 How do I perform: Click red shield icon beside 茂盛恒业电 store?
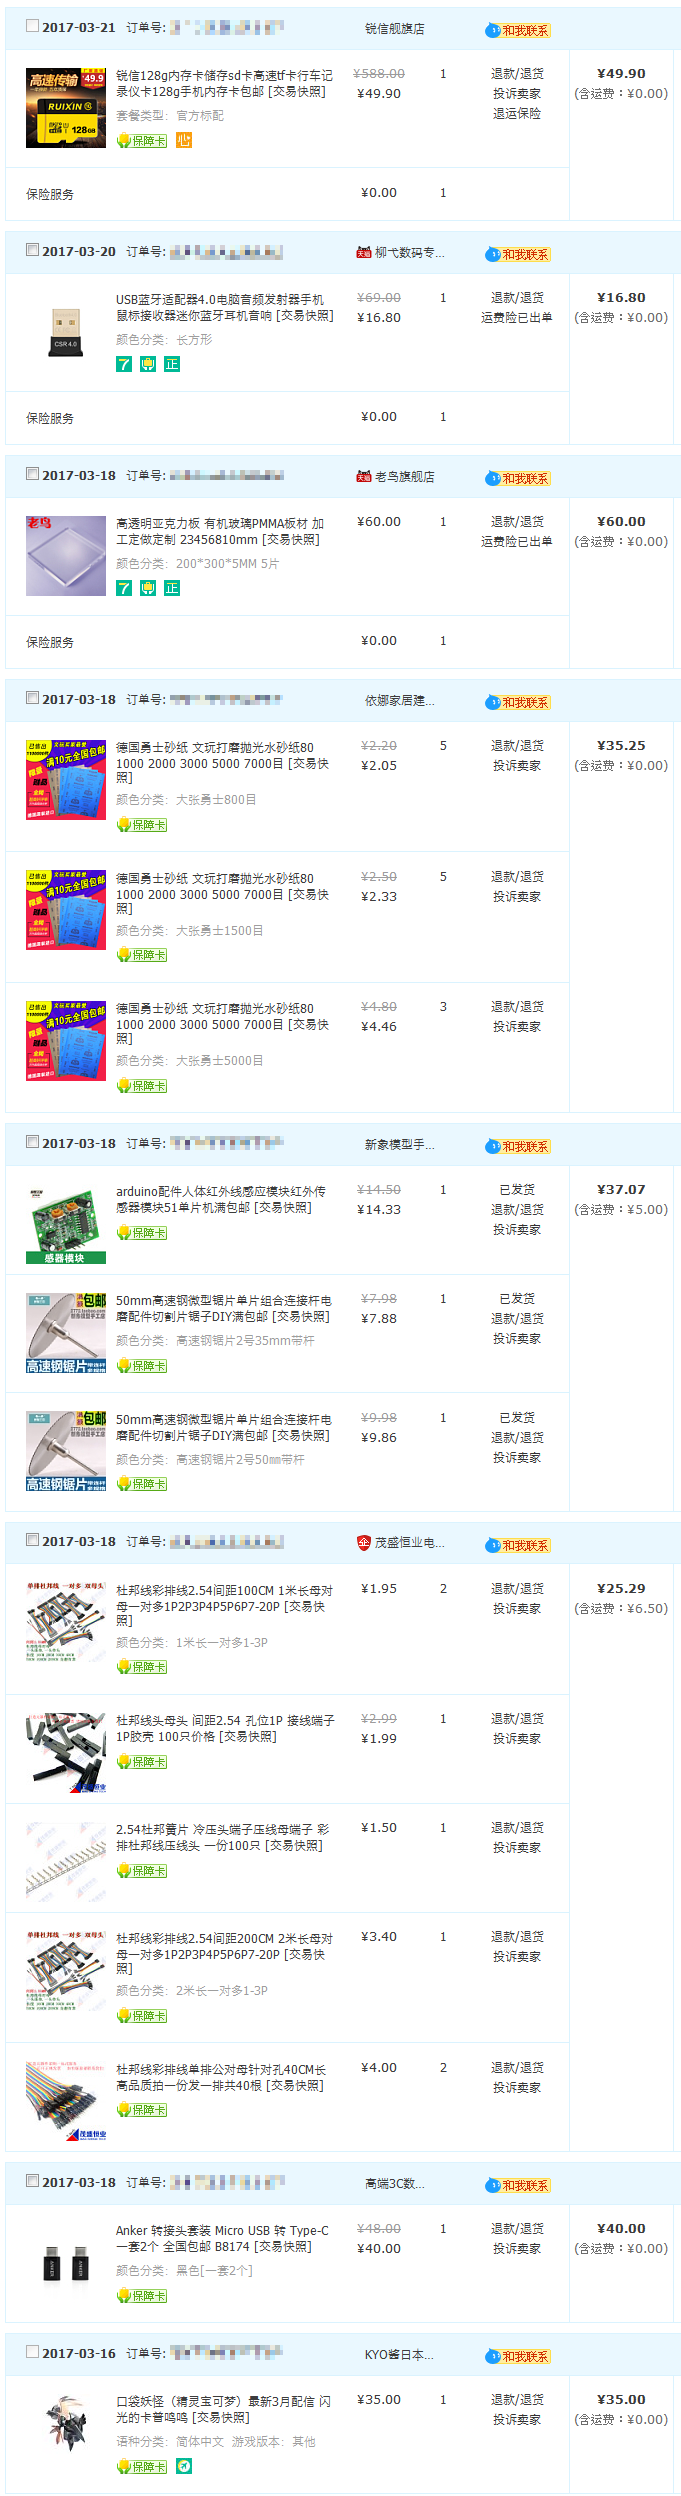(364, 1543)
